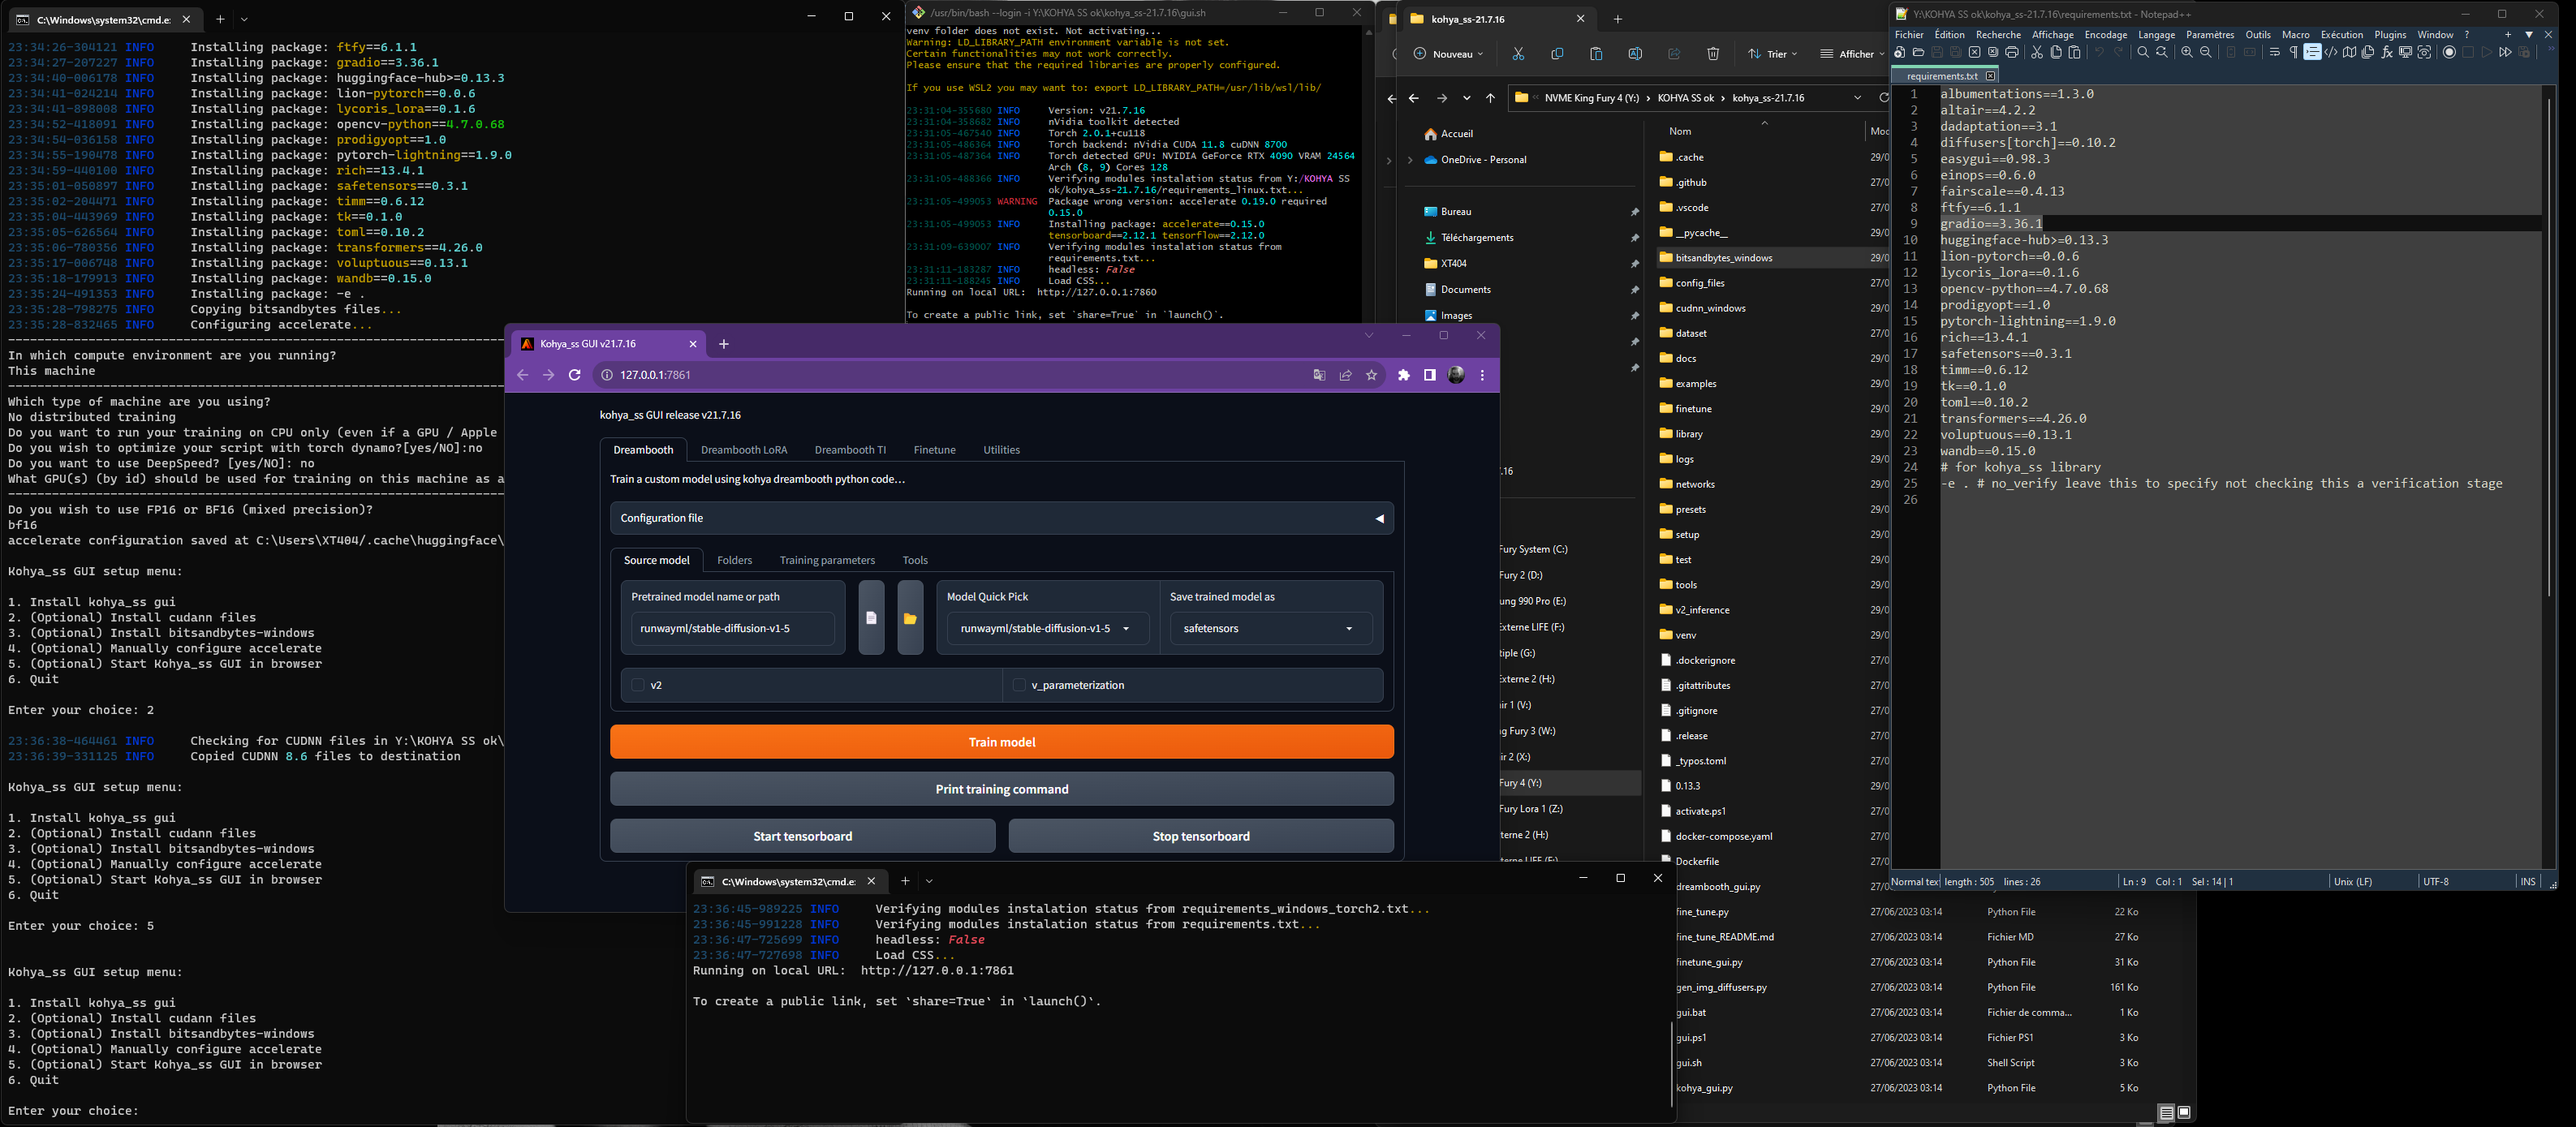Cut the selected file in Explorer toolbar

[1518, 53]
